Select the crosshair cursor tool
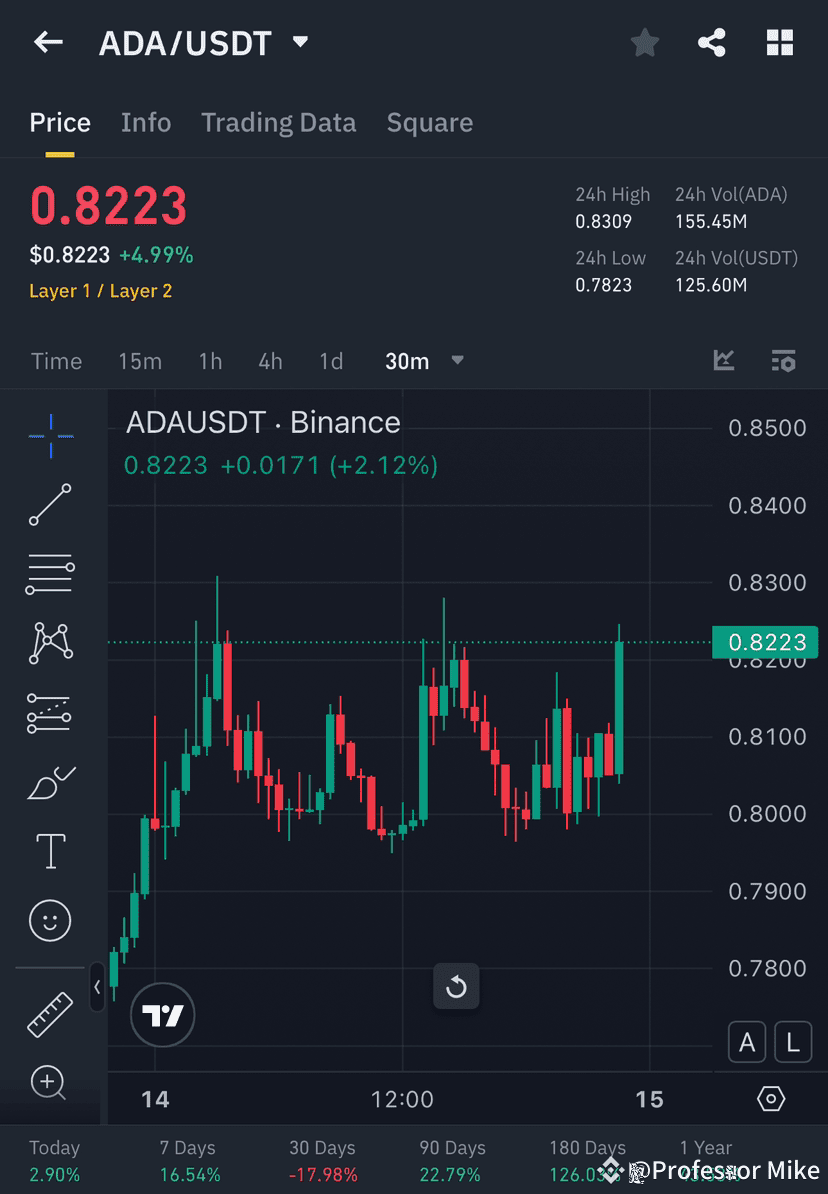This screenshot has height=1194, width=828. (x=50, y=435)
